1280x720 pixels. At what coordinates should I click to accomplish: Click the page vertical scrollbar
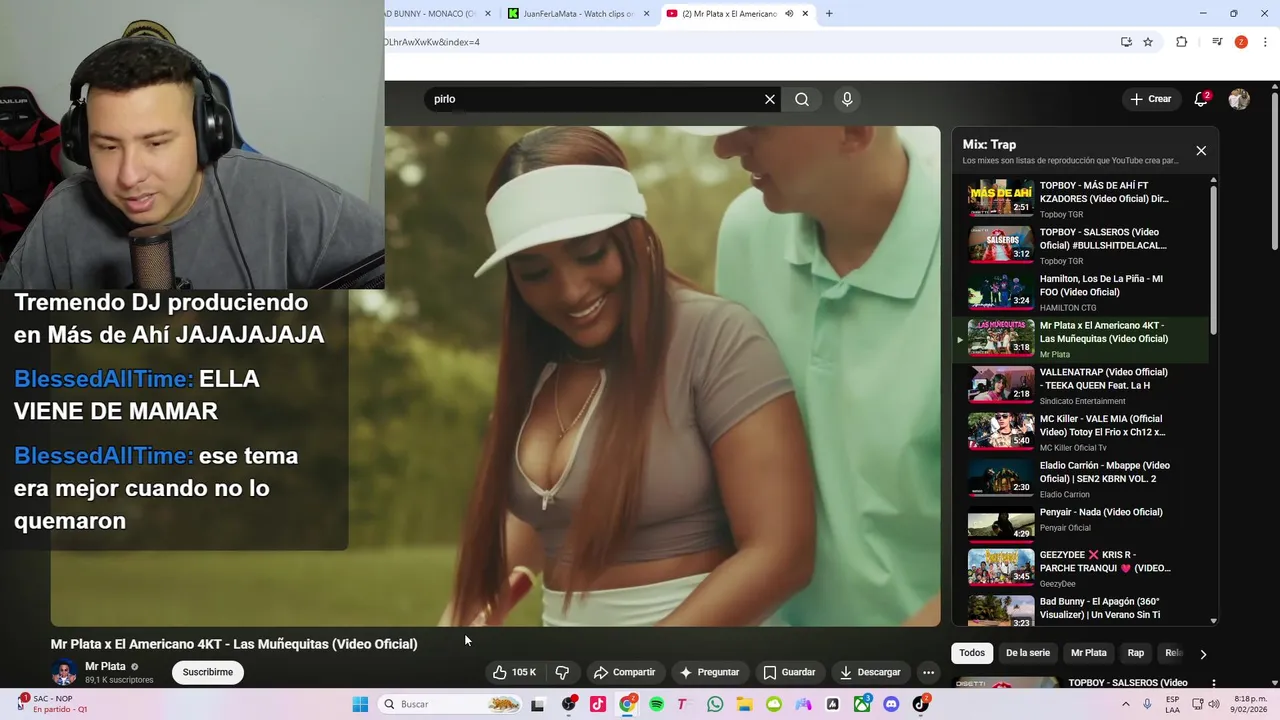pyautogui.click(x=1275, y=170)
